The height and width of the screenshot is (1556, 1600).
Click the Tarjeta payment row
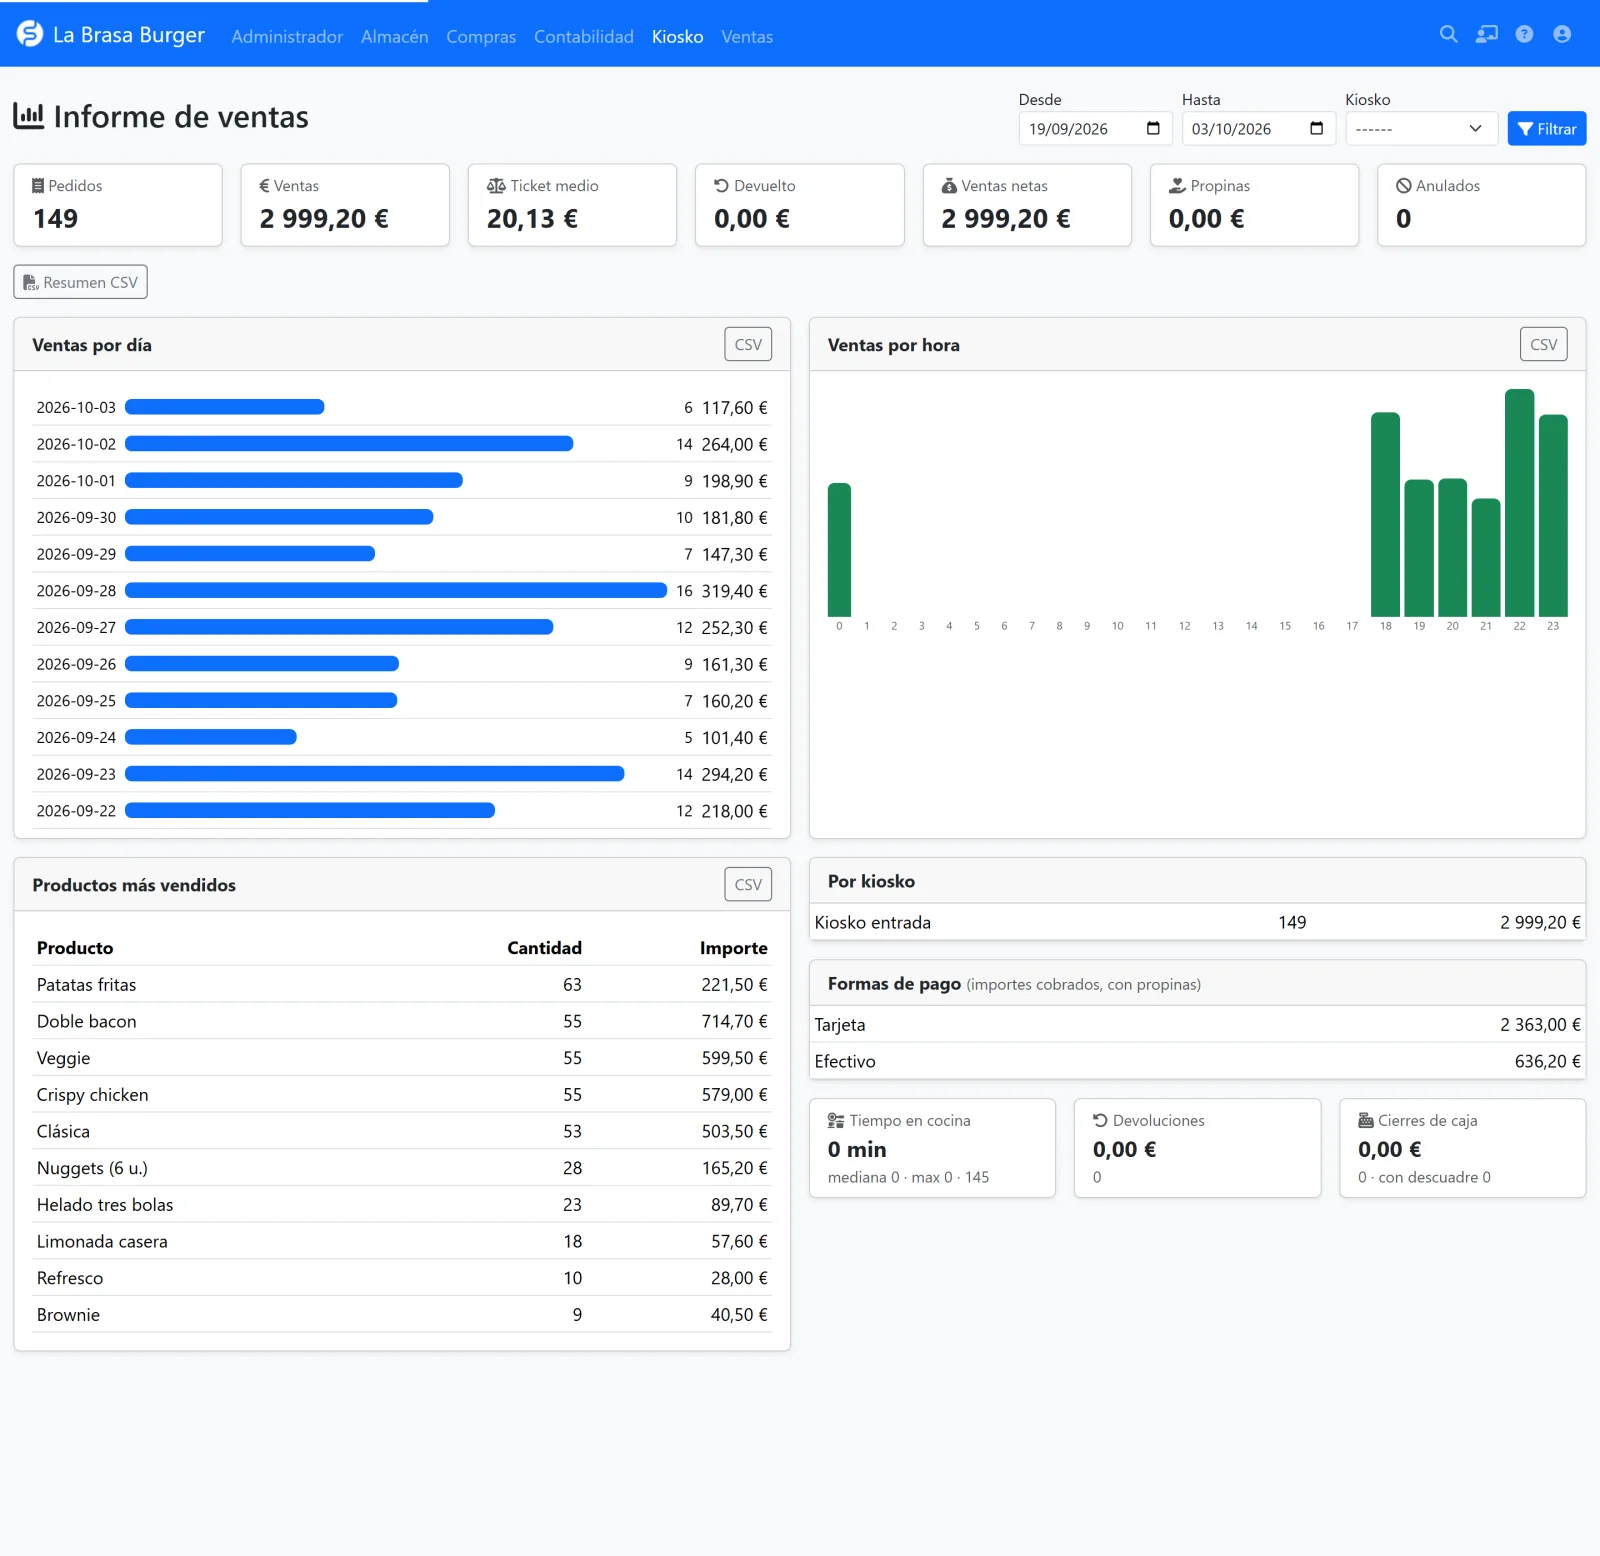click(x=1198, y=1024)
